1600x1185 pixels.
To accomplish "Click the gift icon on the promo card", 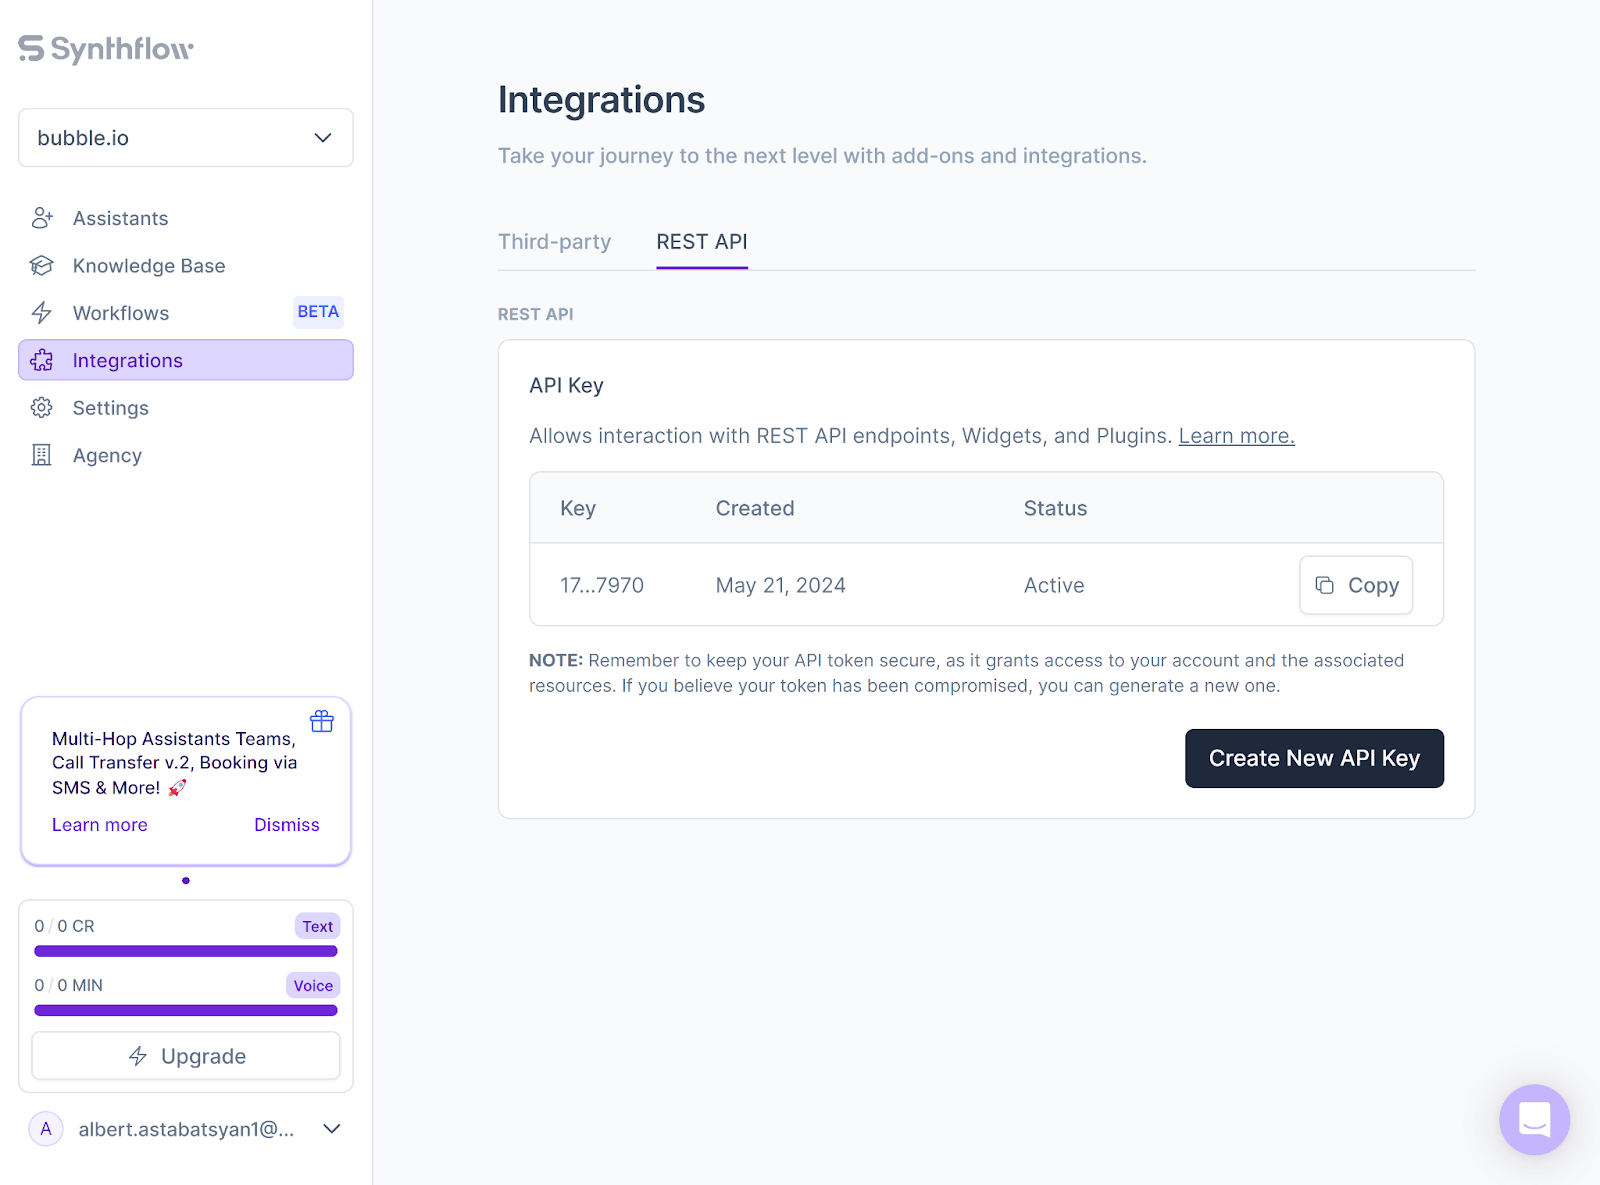I will (x=322, y=721).
